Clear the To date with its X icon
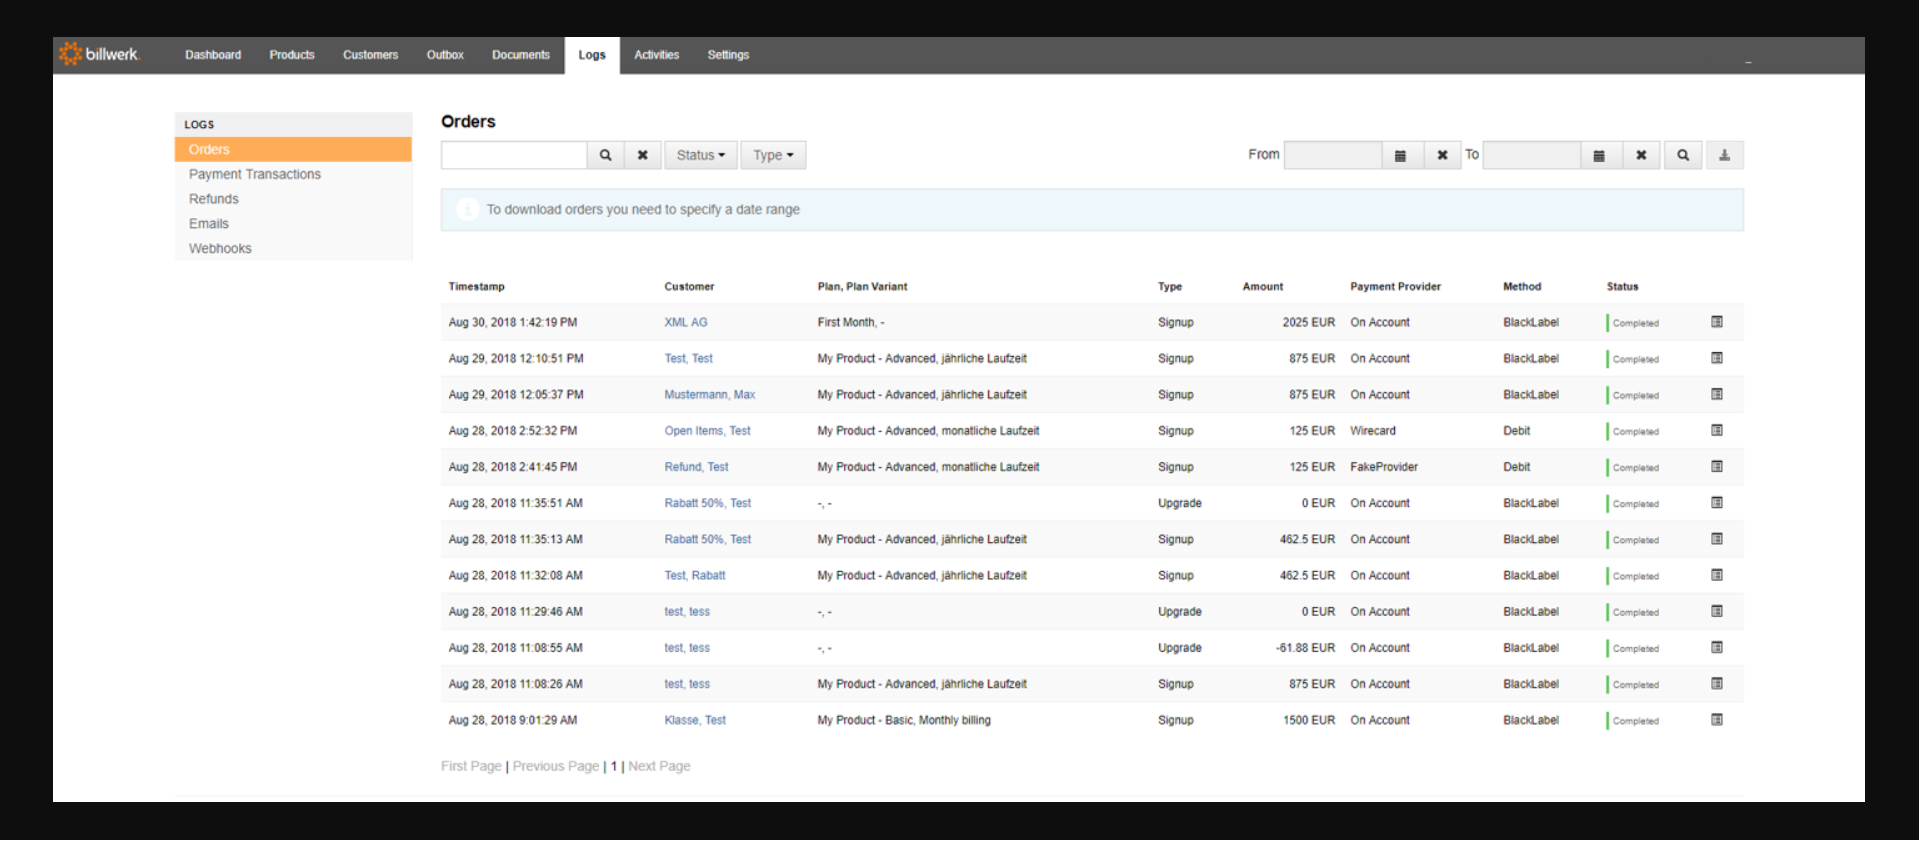Image resolution: width=1919 pixels, height=842 pixels. (x=1641, y=155)
